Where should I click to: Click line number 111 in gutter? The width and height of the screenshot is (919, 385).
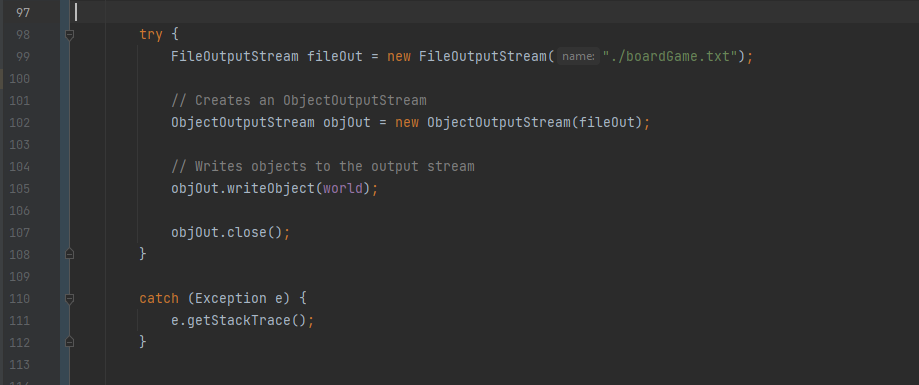(20, 321)
